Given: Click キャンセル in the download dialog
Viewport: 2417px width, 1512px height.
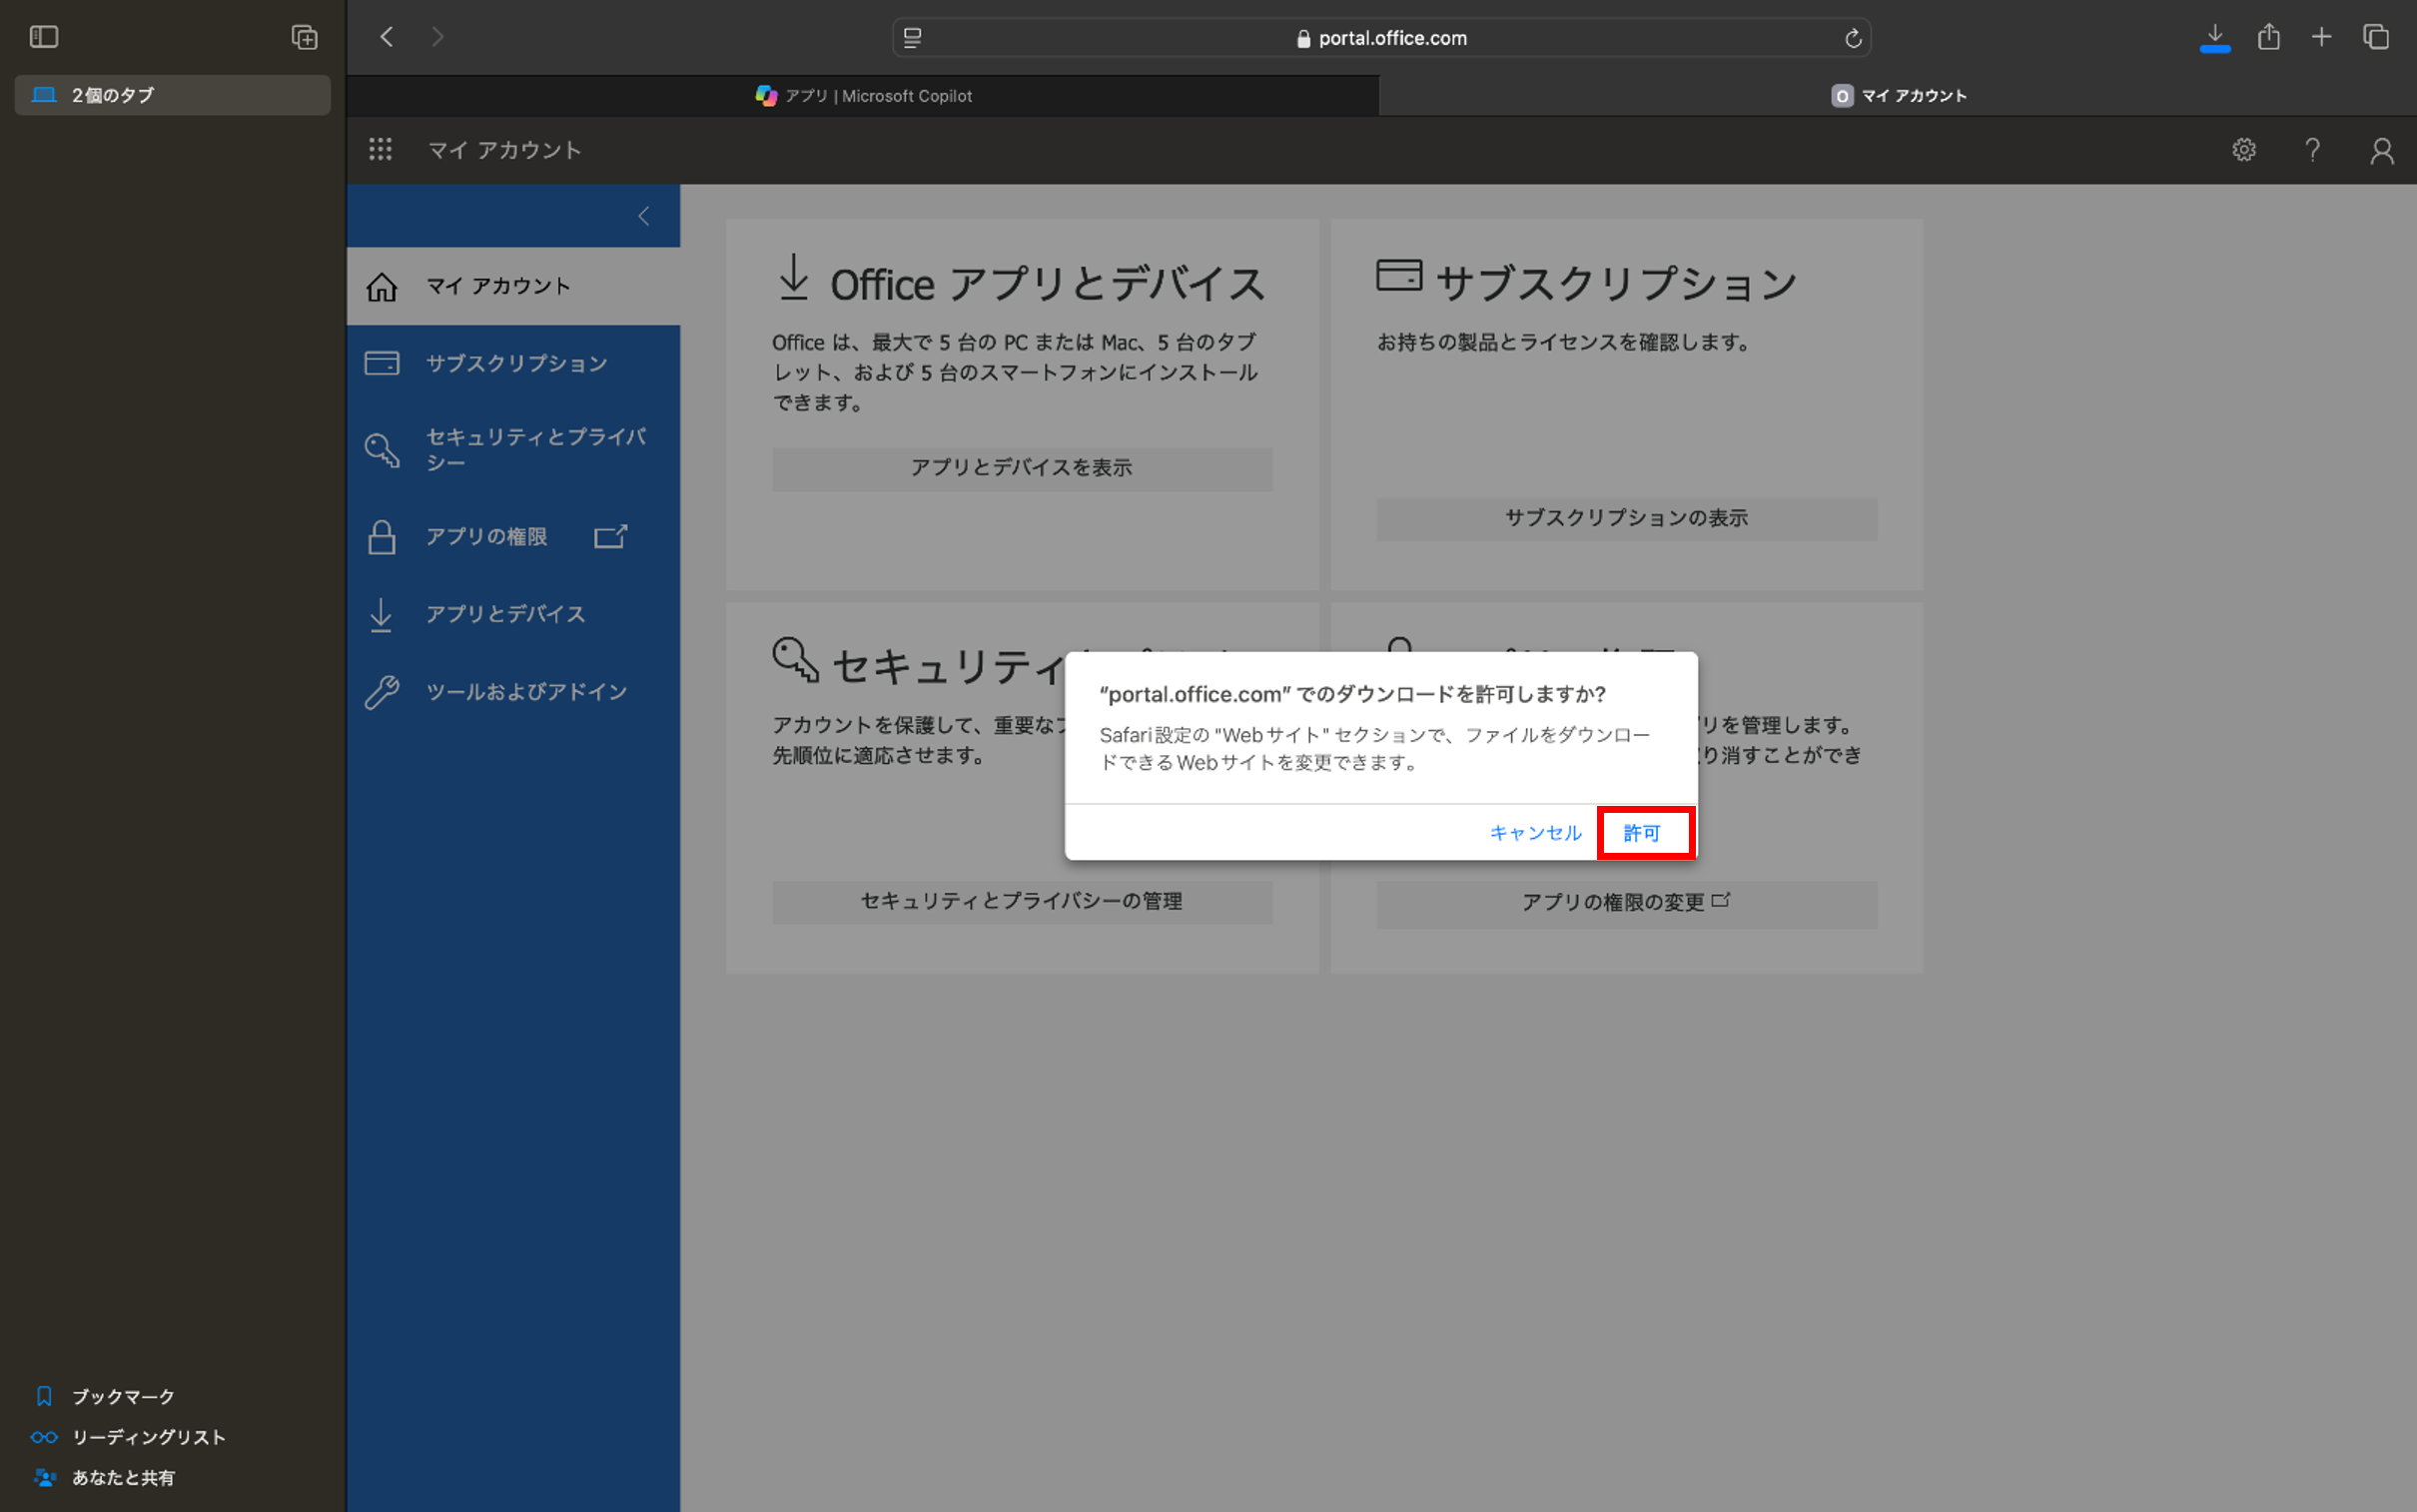Looking at the screenshot, I should 1535,832.
